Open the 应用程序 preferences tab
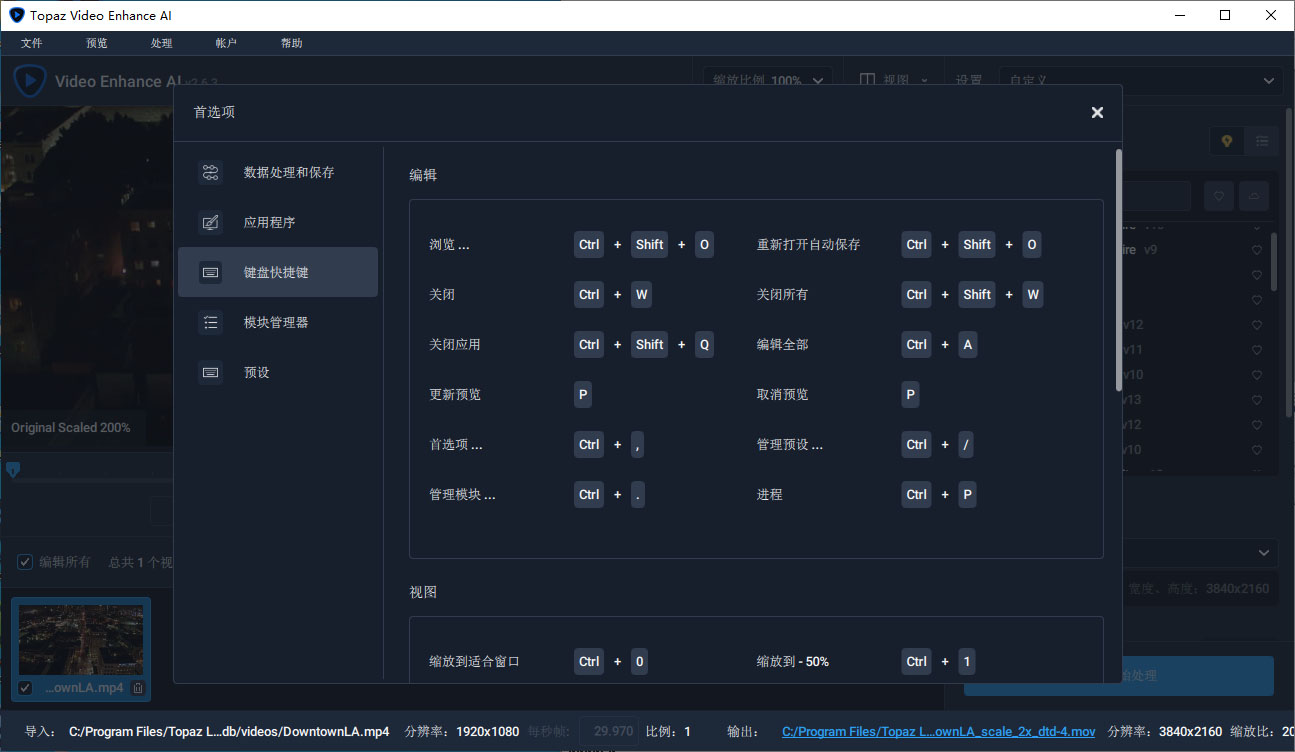This screenshot has width=1295, height=752. tap(278, 222)
